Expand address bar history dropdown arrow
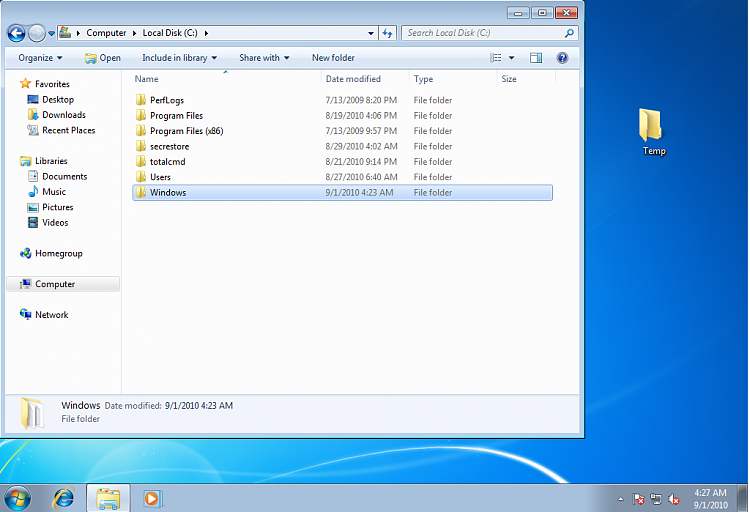The height and width of the screenshot is (512, 750). point(371,33)
